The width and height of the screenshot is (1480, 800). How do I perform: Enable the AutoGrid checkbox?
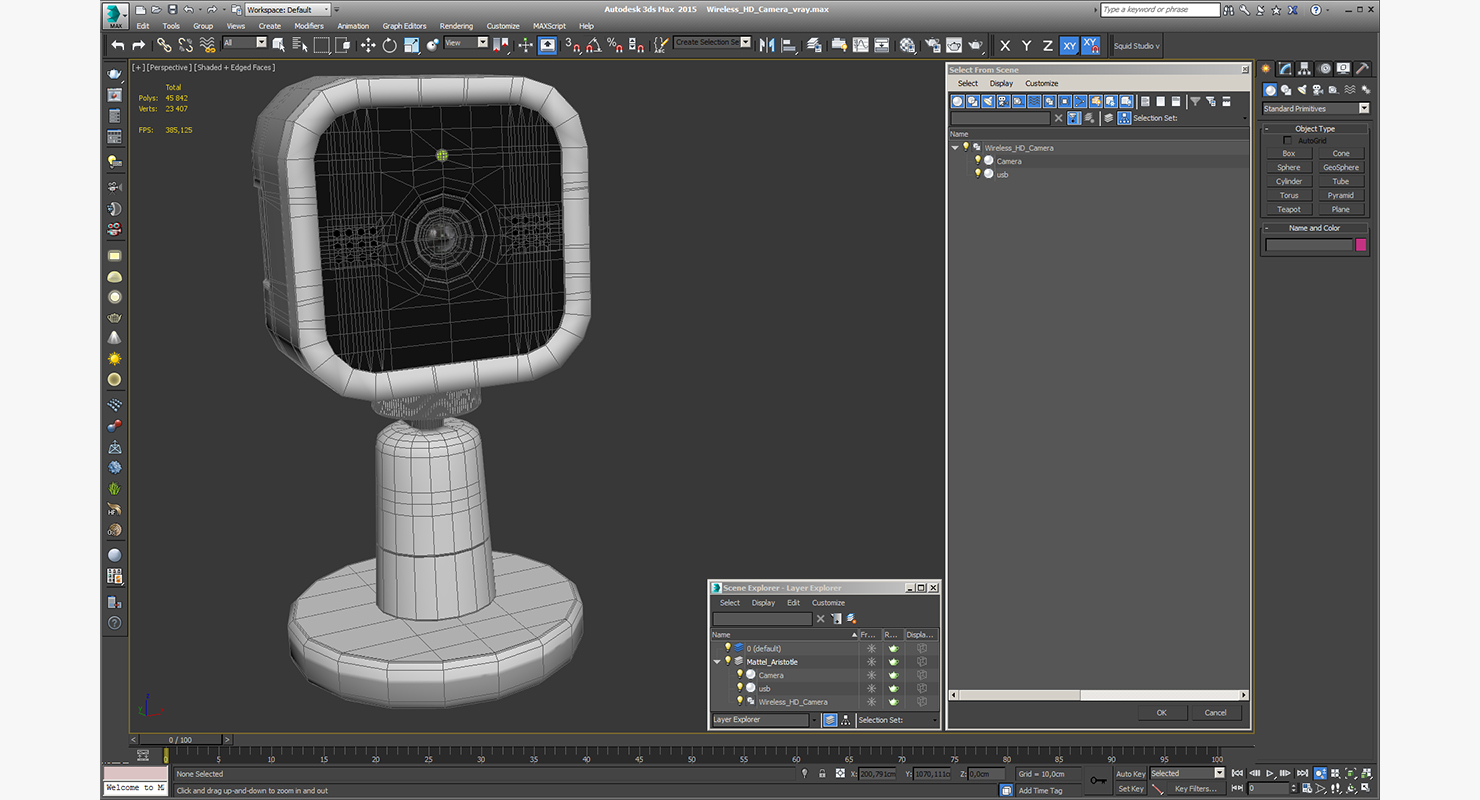[1288, 141]
